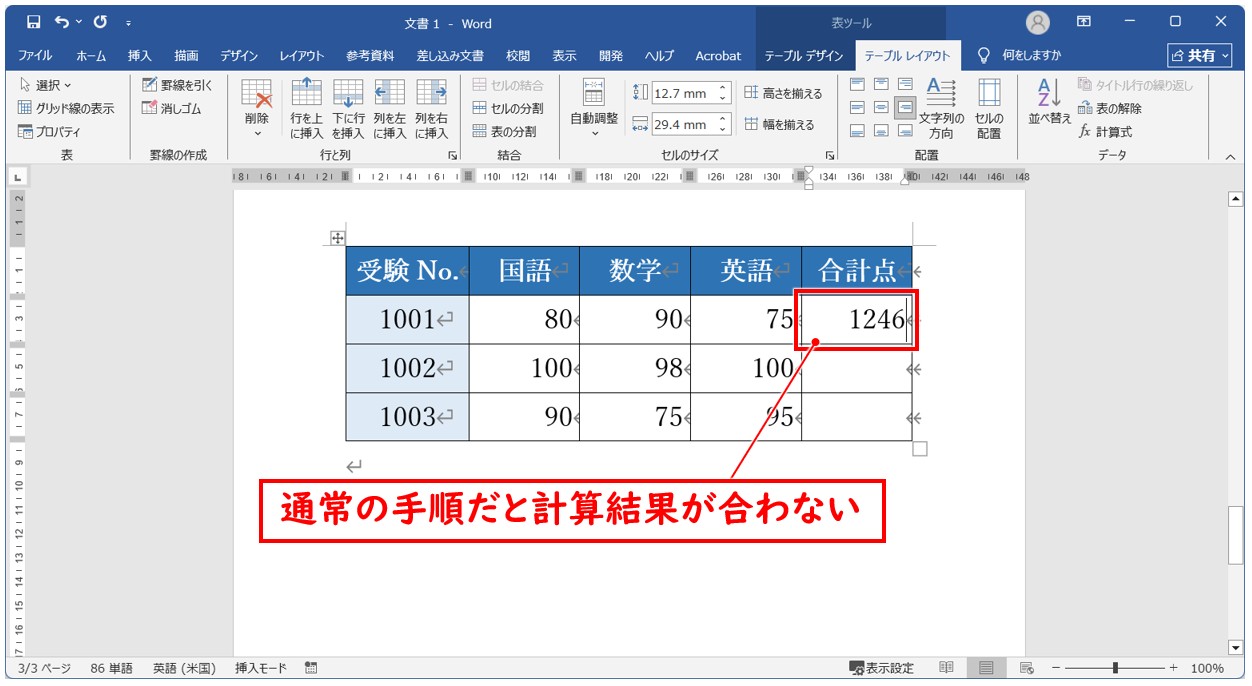The image size is (1252, 686).
Task: Open the 削除 delete dropdown menu
Action: (x=257, y=108)
